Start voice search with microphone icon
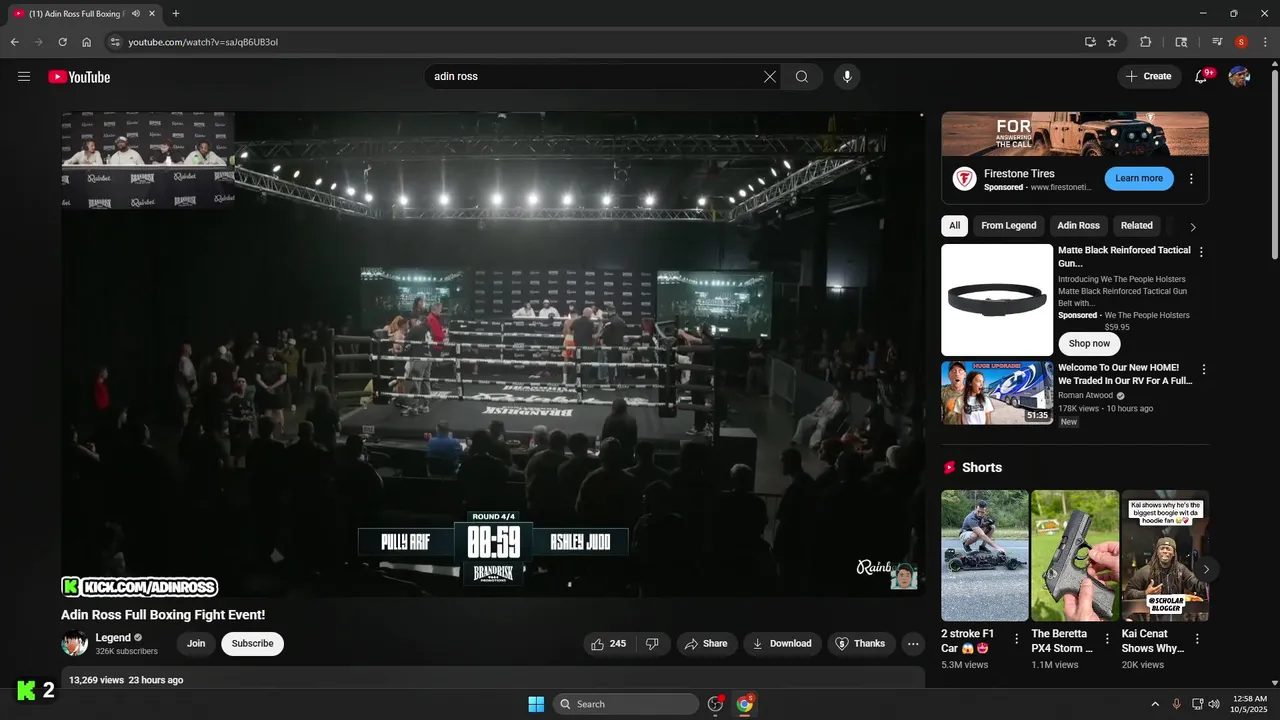Viewport: 1280px width, 720px height. pyautogui.click(x=847, y=77)
